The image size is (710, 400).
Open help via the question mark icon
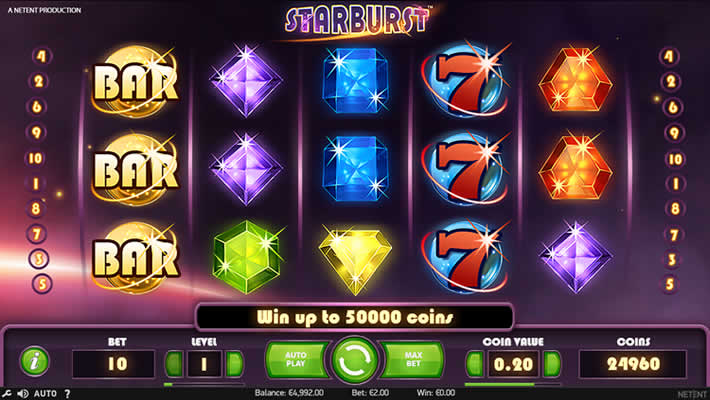tap(67, 393)
